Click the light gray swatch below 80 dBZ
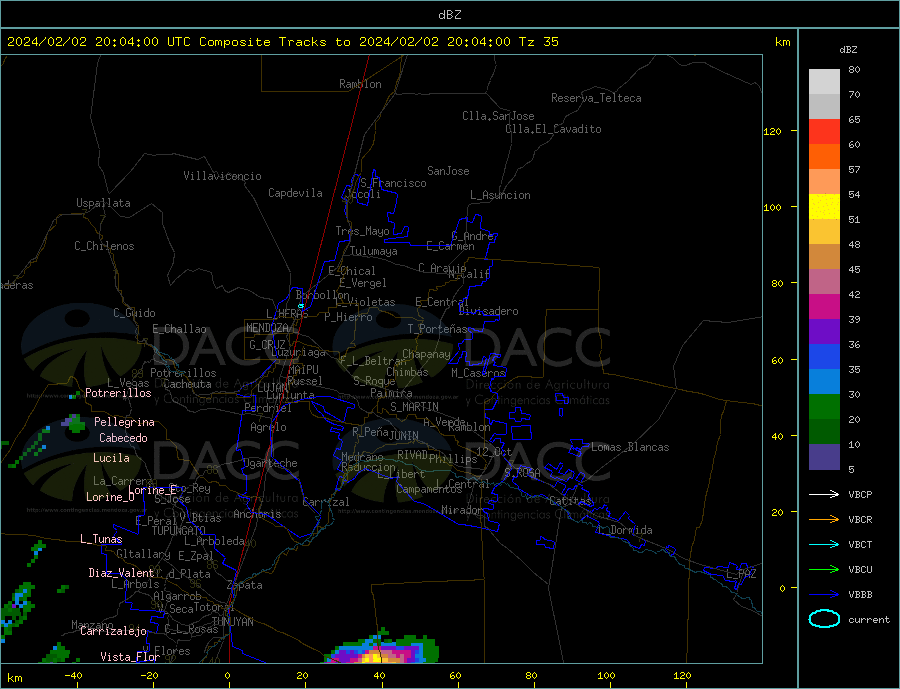 tap(824, 82)
